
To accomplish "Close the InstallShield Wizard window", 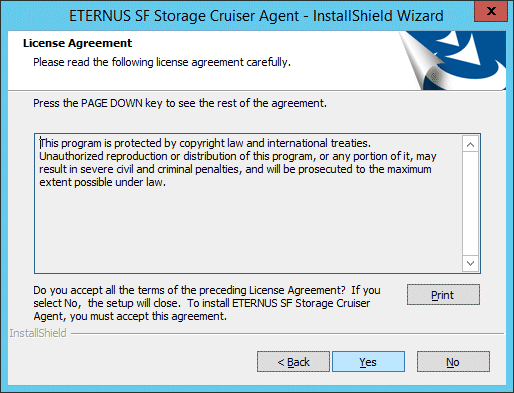I will point(491,11).
